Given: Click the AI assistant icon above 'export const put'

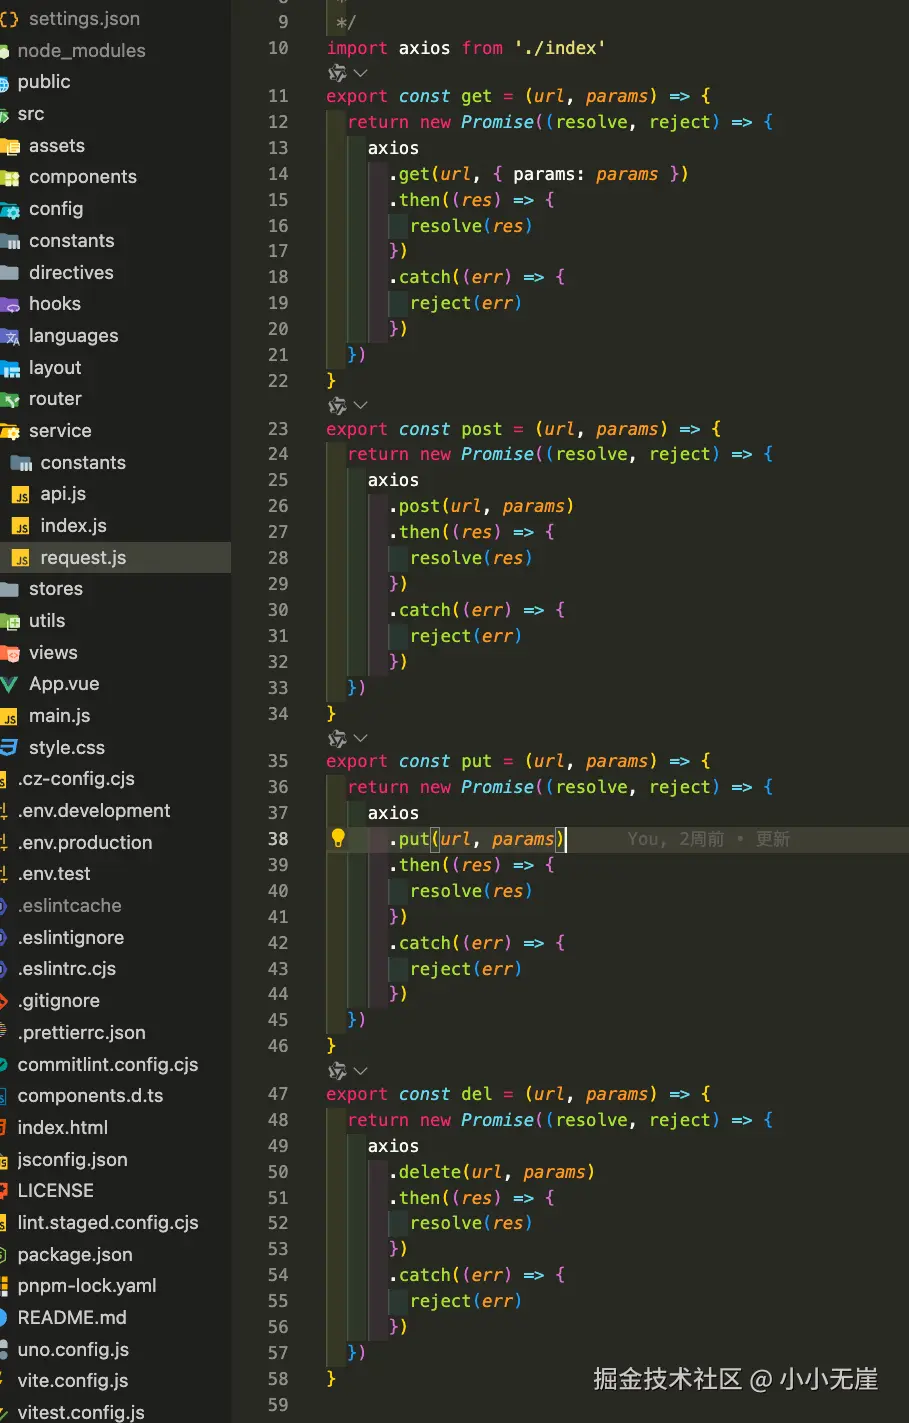Looking at the screenshot, I should coord(337,738).
